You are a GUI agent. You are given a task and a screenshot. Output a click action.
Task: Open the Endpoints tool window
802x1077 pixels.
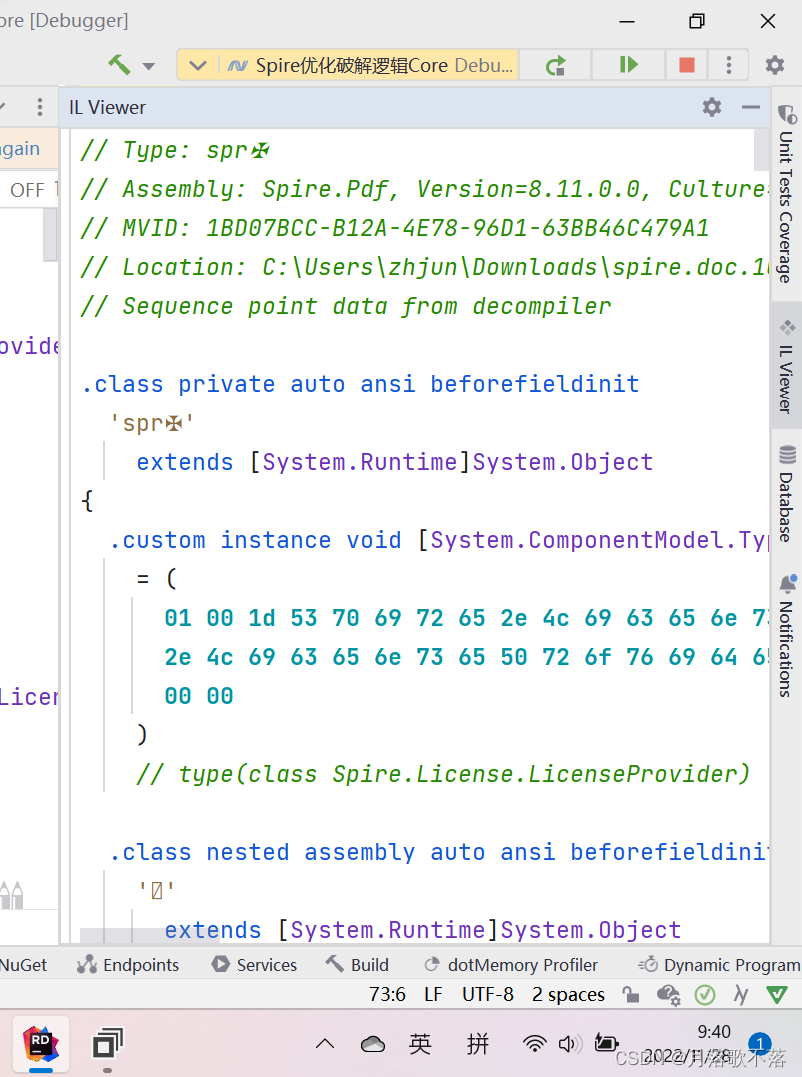pos(128,965)
